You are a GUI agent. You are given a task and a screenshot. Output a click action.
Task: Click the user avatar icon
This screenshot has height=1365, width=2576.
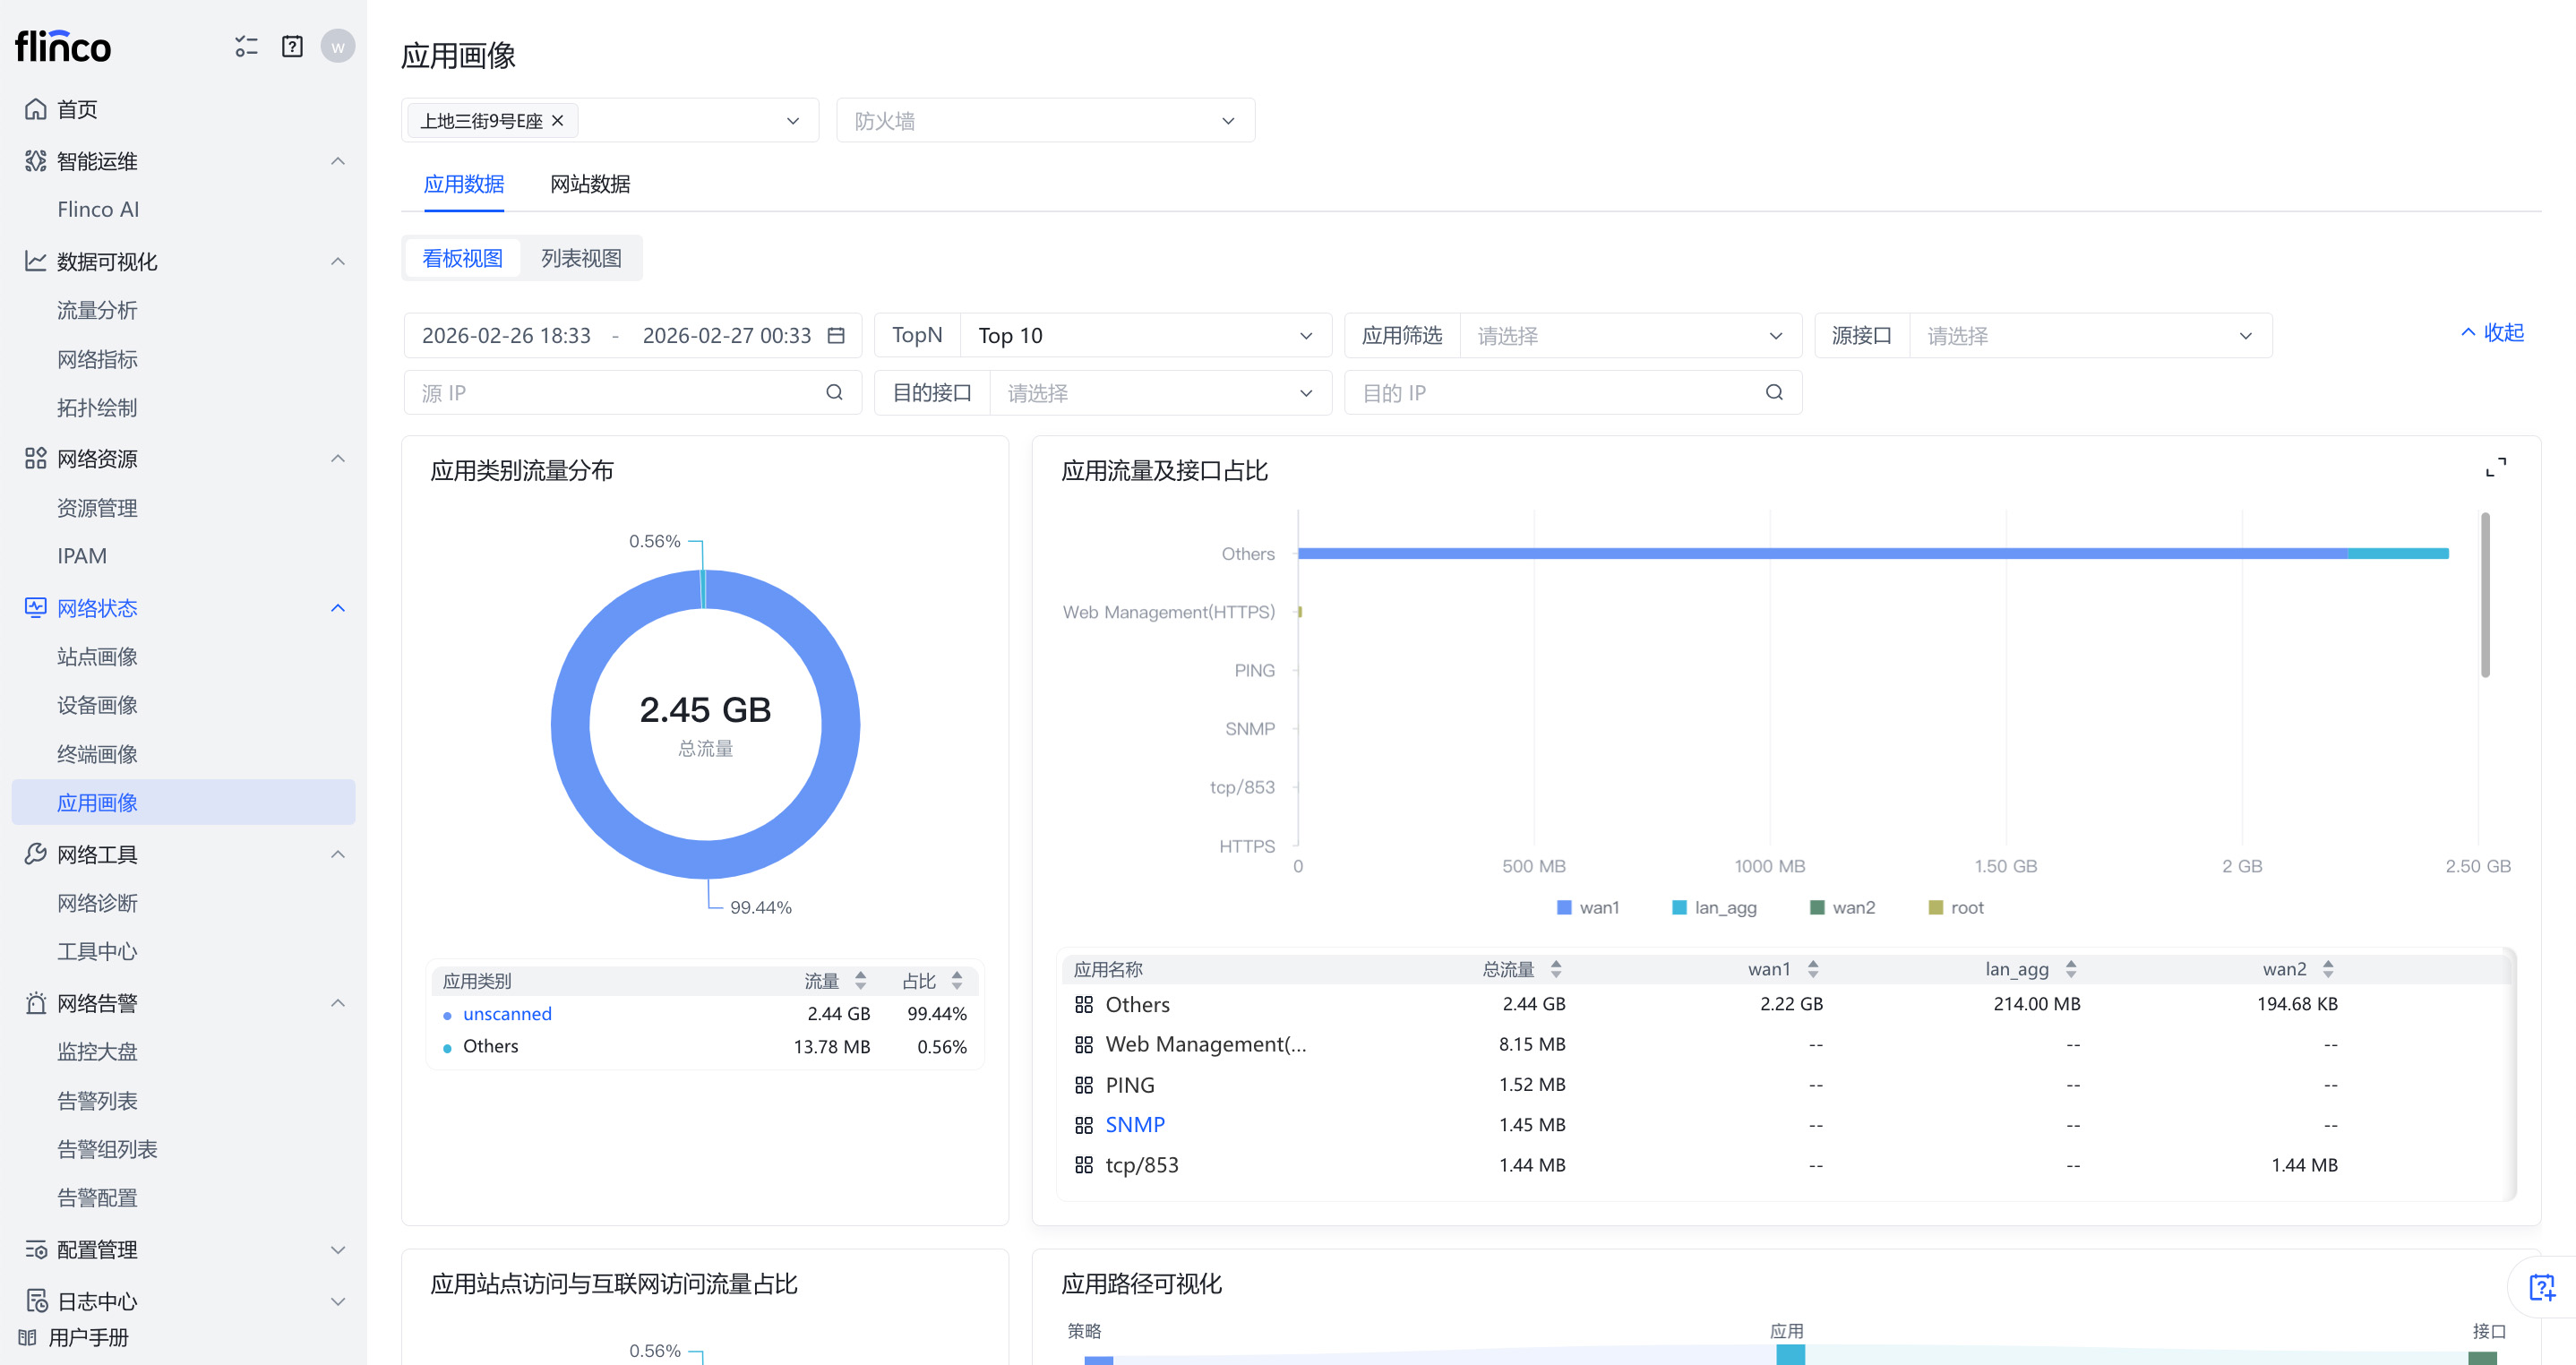pos(338,46)
